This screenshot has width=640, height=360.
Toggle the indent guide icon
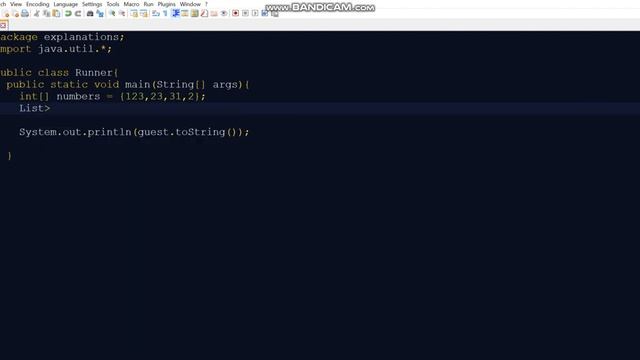[176, 13]
